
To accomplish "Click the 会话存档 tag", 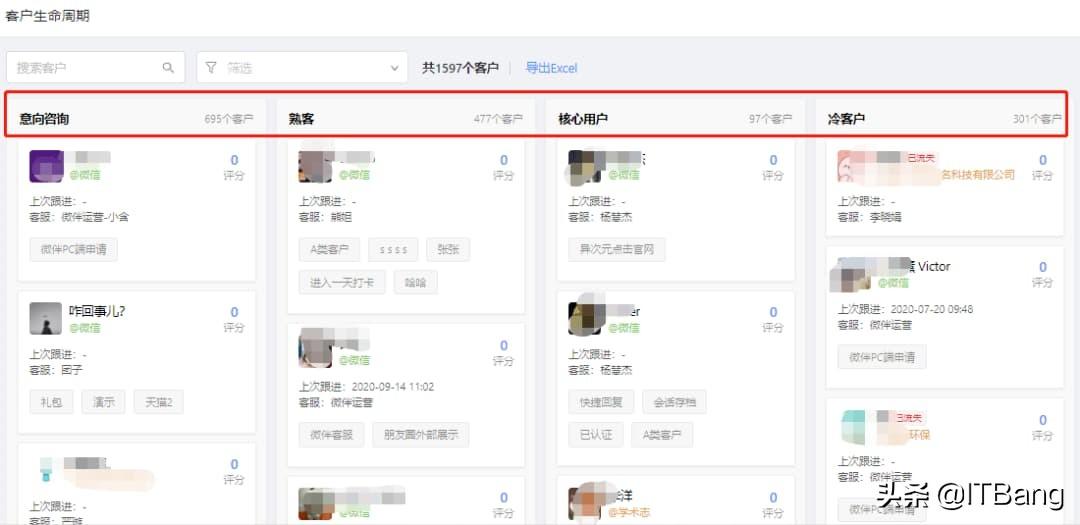I will pos(674,402).
